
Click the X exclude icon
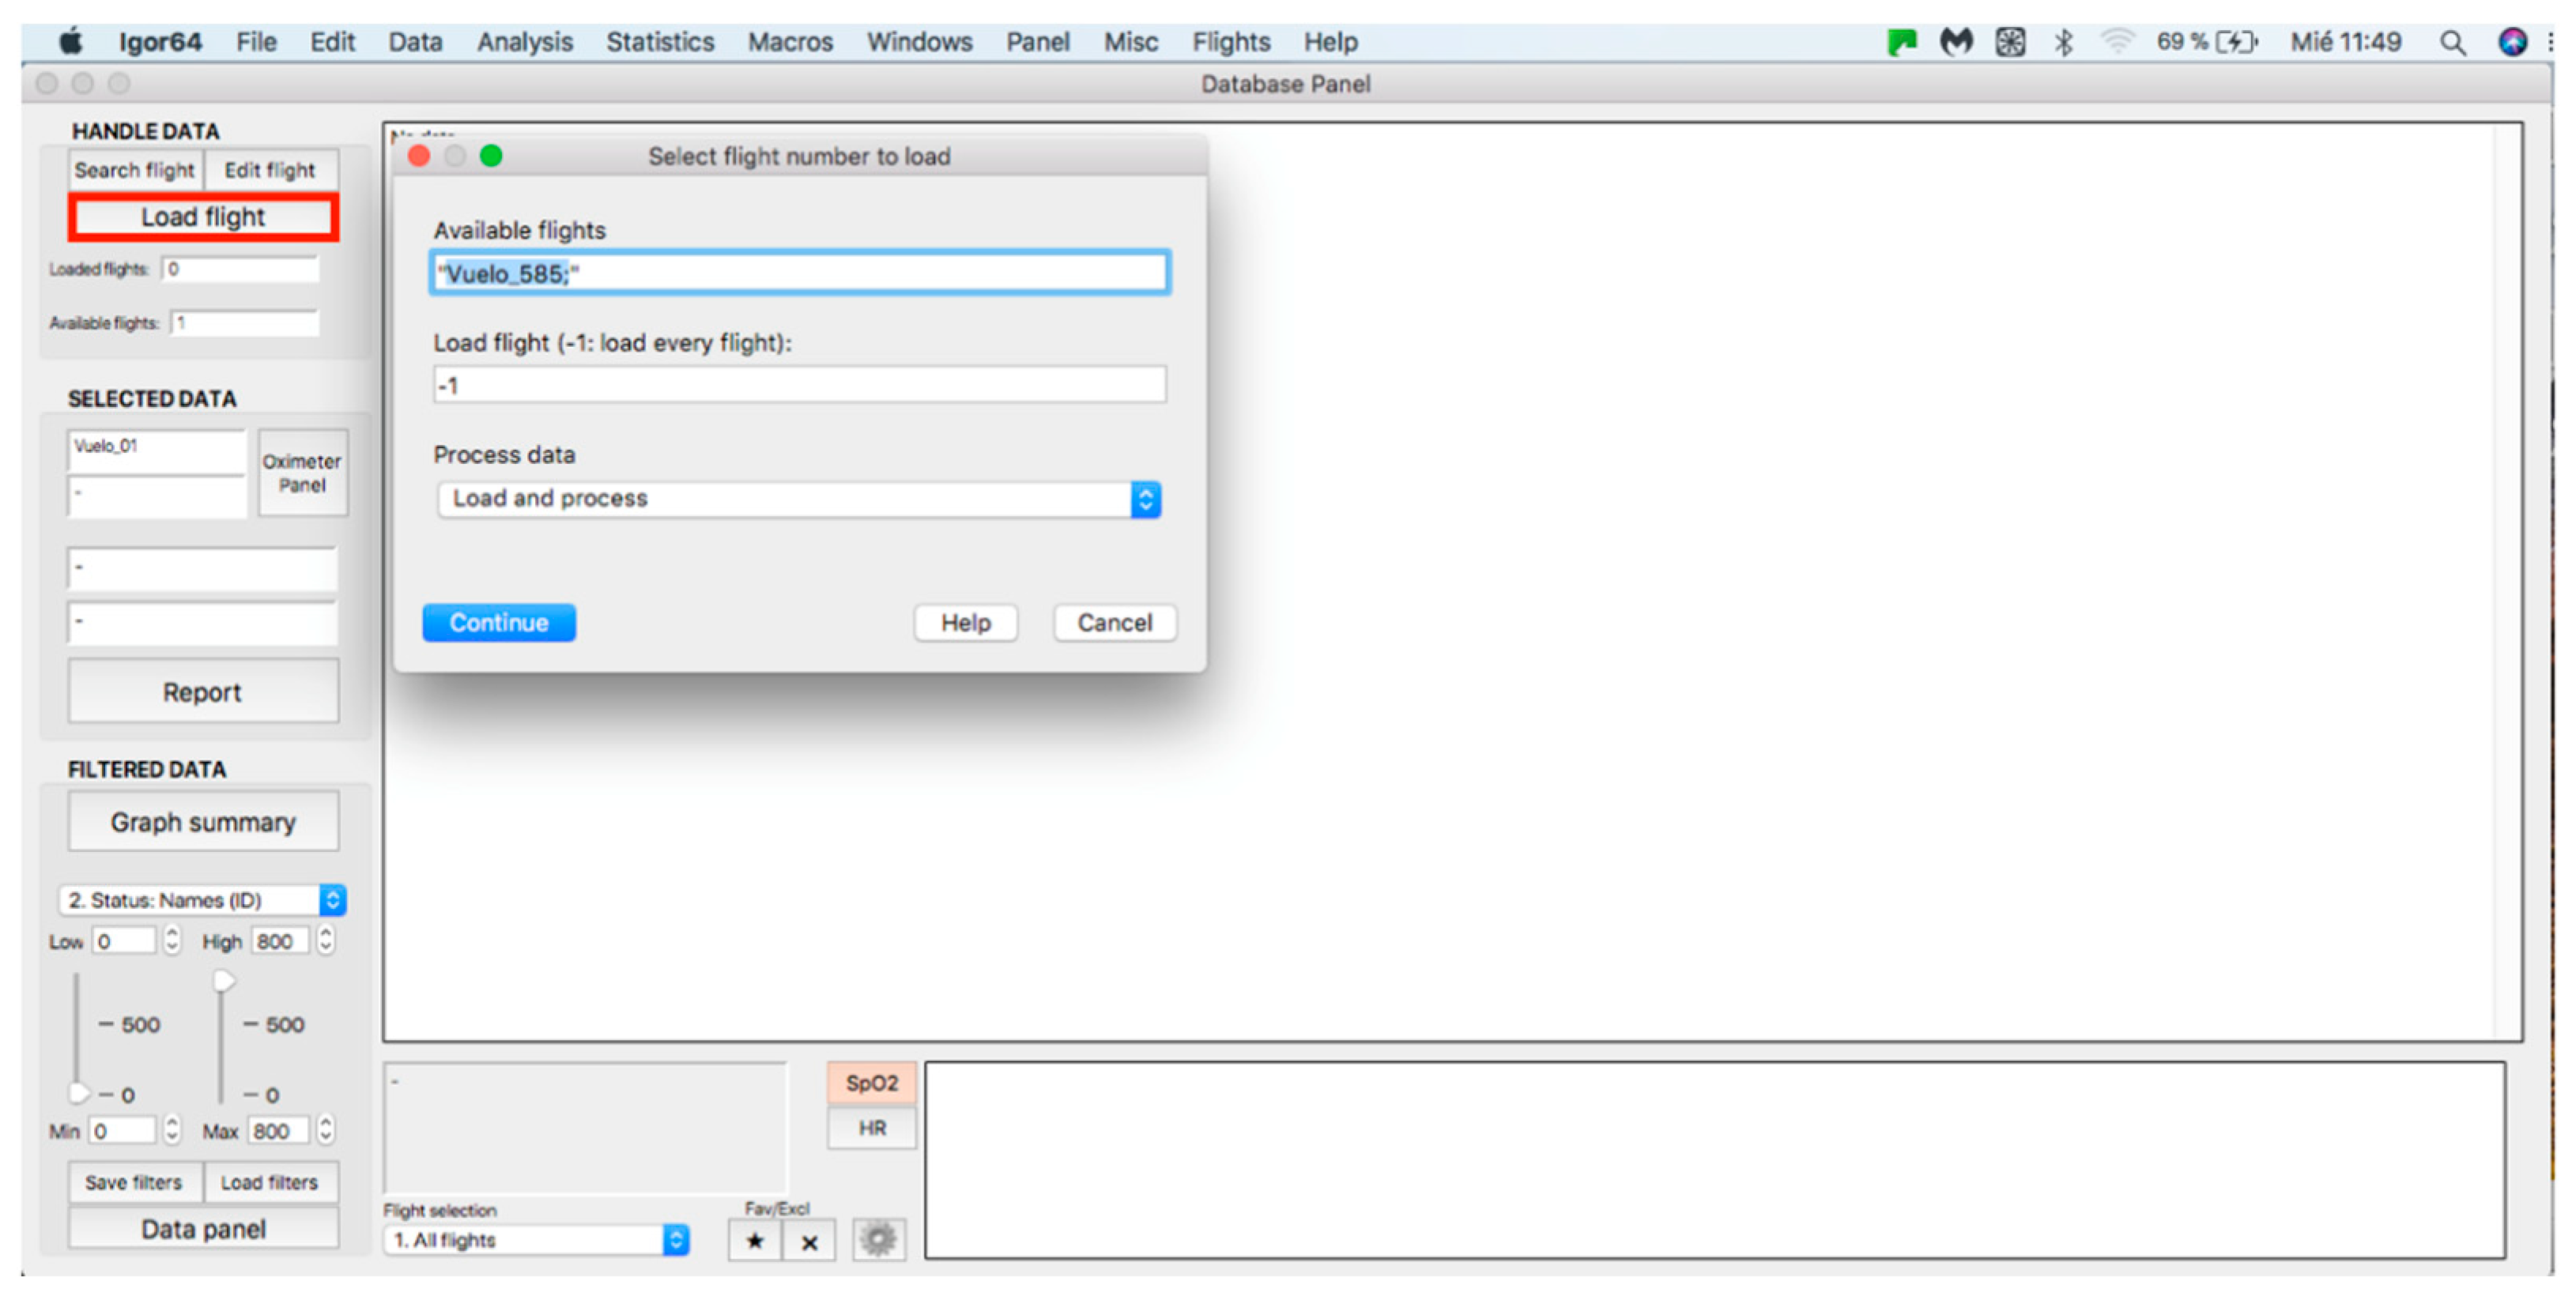[x=809, y=1241]
